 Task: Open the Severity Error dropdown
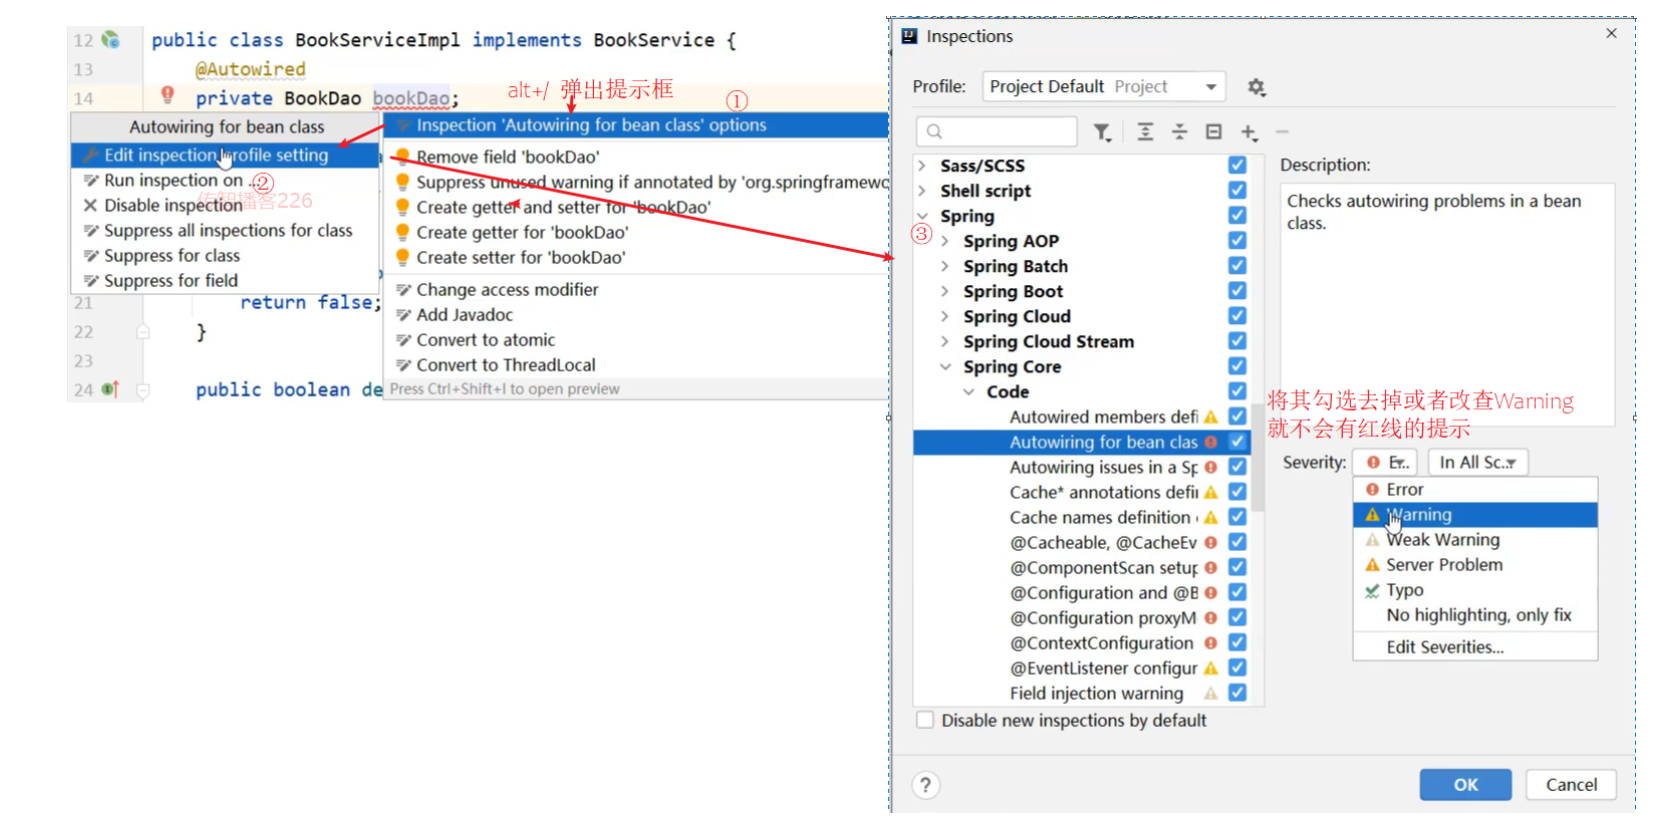(1384, 462)
